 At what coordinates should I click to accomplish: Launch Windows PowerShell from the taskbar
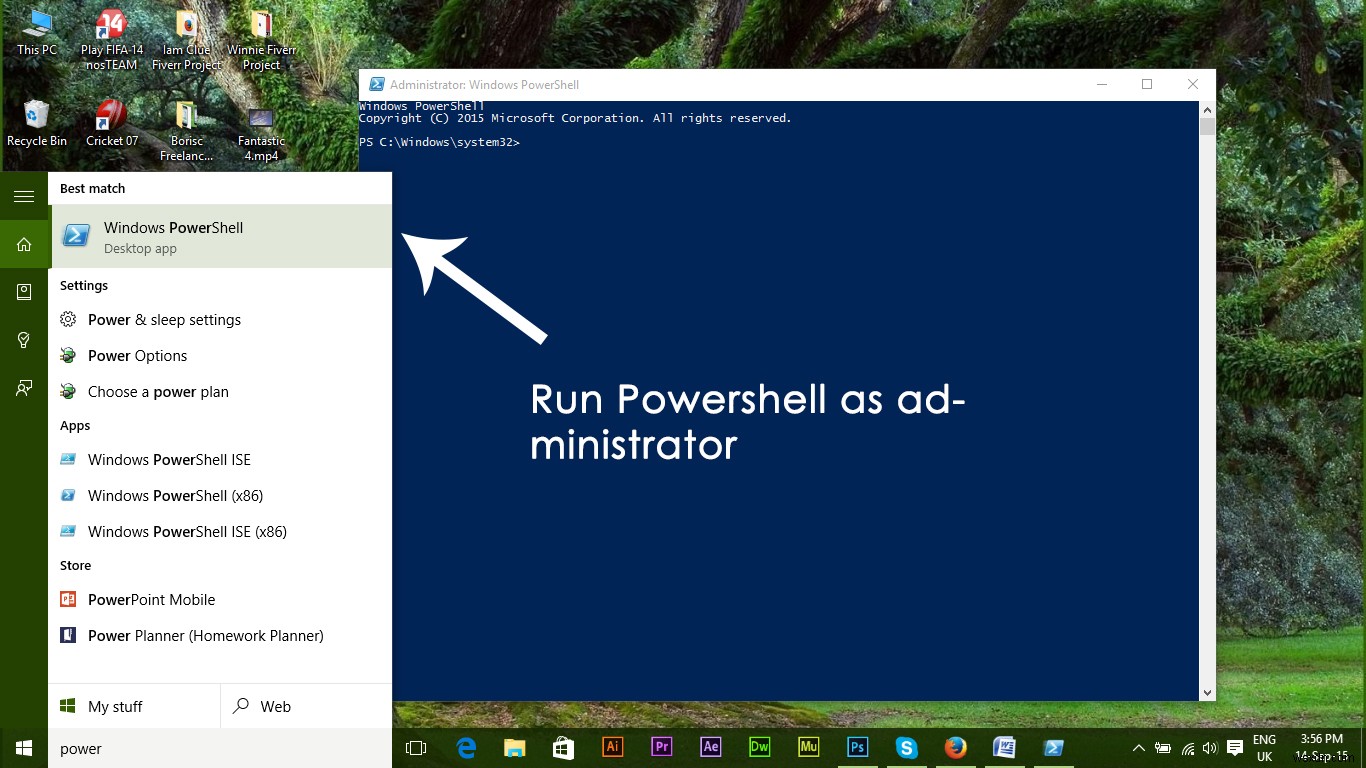click(x=1053, y=747)
